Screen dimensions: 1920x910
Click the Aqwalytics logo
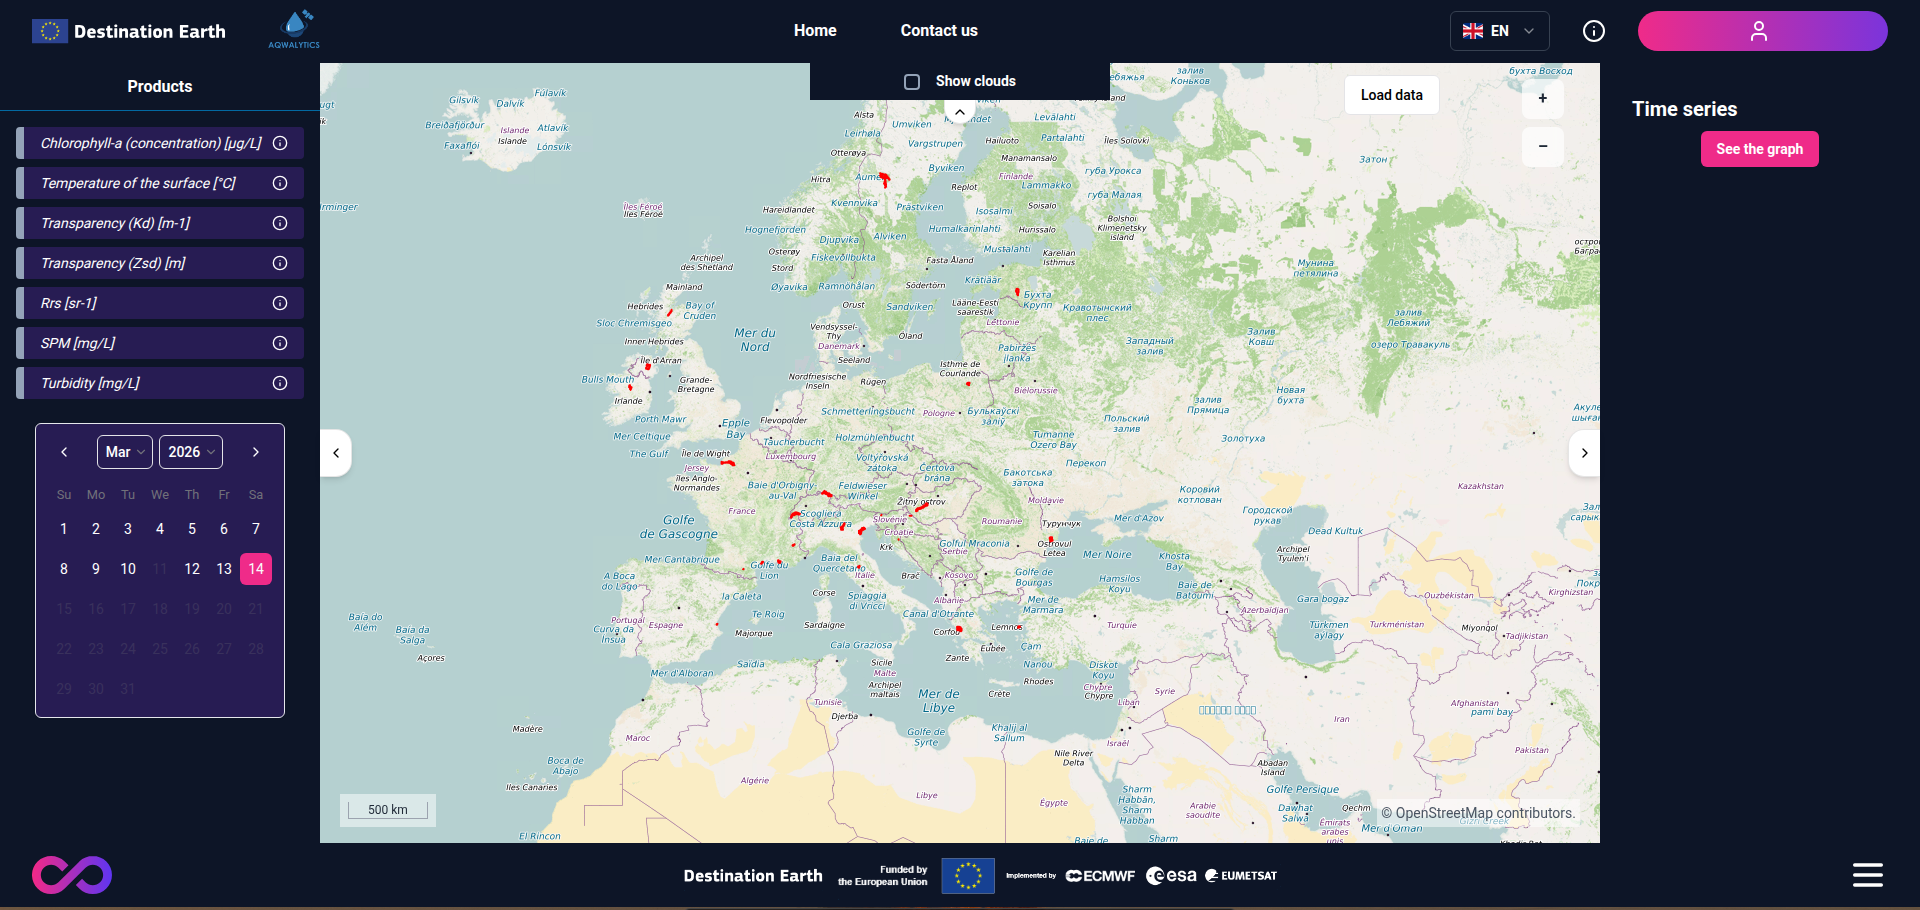point(294,29)
